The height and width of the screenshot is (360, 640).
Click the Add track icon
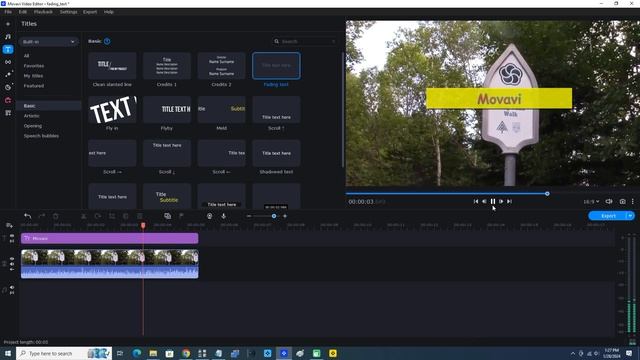pyautogui.click(x=9, y=225)
